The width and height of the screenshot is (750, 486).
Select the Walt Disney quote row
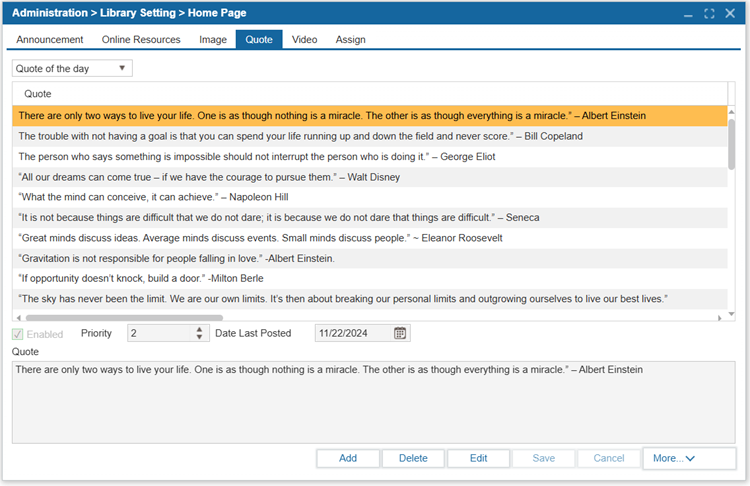click(x=370, y=177)
